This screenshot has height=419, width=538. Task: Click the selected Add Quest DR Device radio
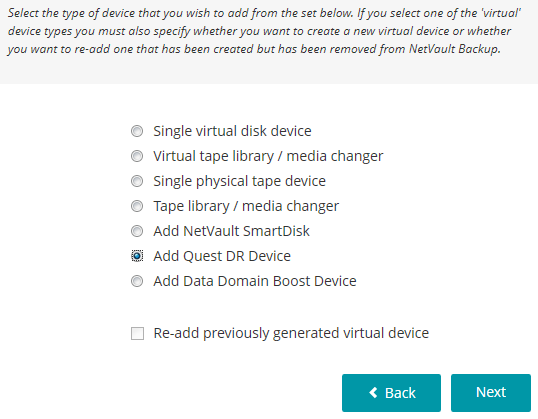137,256
